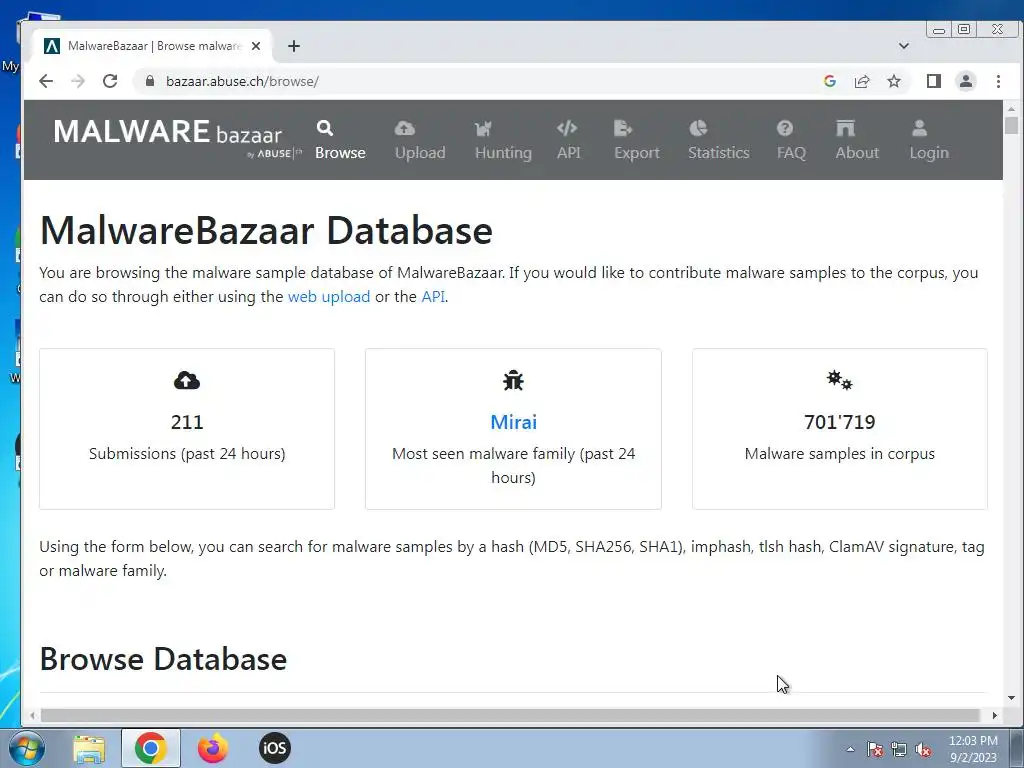Open the Hunting menu item label
Viewport: 1024px width, 768px height.
click(x=503, y=153)
